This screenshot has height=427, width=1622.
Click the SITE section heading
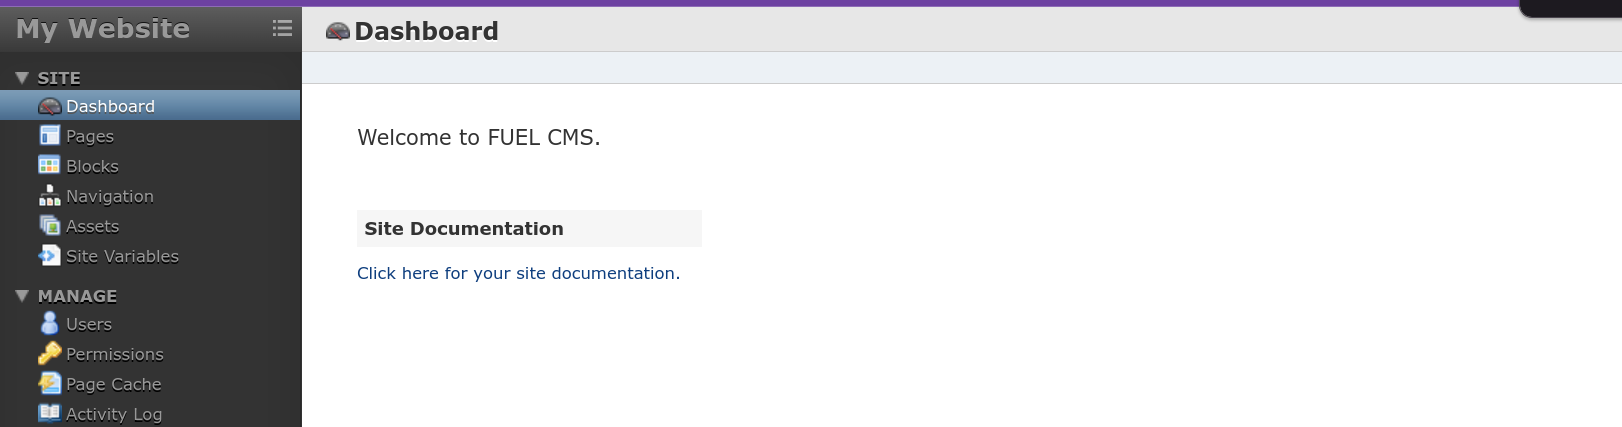pos(59,78)
